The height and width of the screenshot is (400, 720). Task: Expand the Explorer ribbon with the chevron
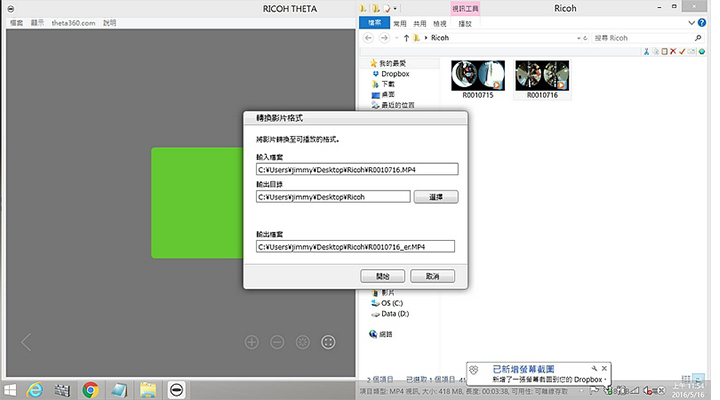tap(692, 23)
